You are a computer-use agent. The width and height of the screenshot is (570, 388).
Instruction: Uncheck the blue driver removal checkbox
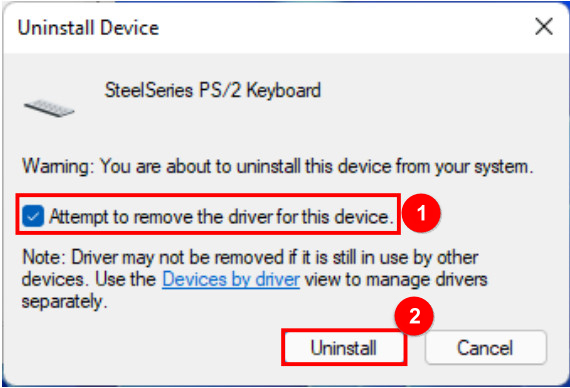[x=33, y=216]
